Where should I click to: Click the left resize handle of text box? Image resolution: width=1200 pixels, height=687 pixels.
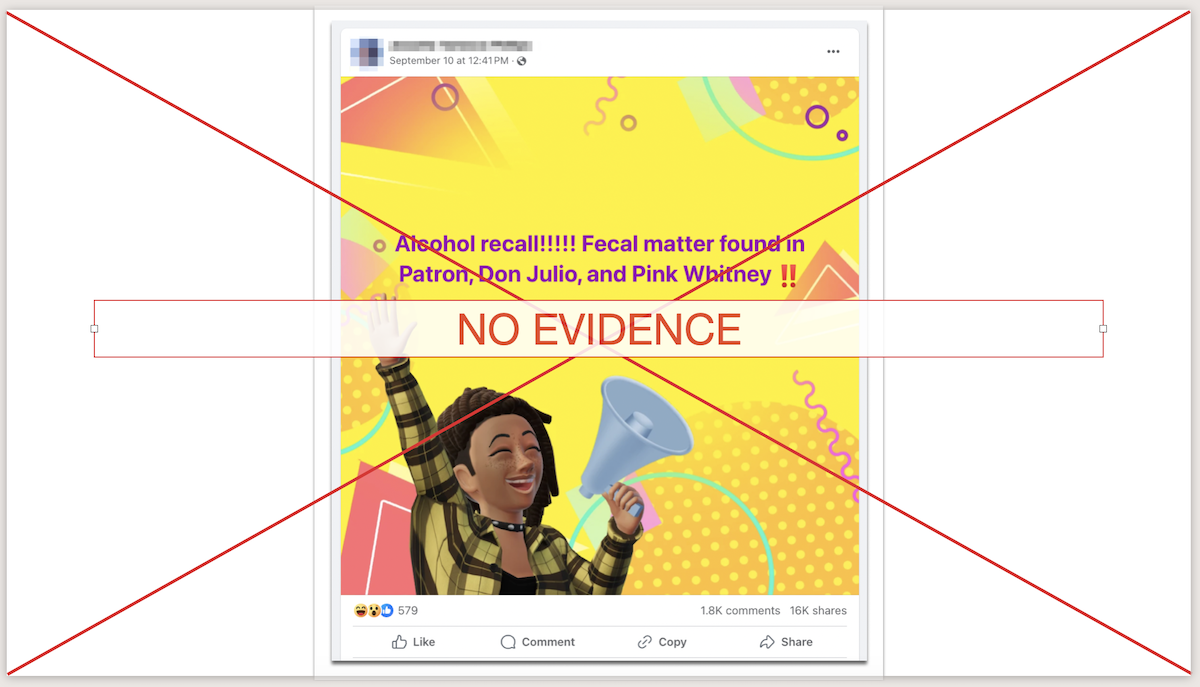[94, 329]
